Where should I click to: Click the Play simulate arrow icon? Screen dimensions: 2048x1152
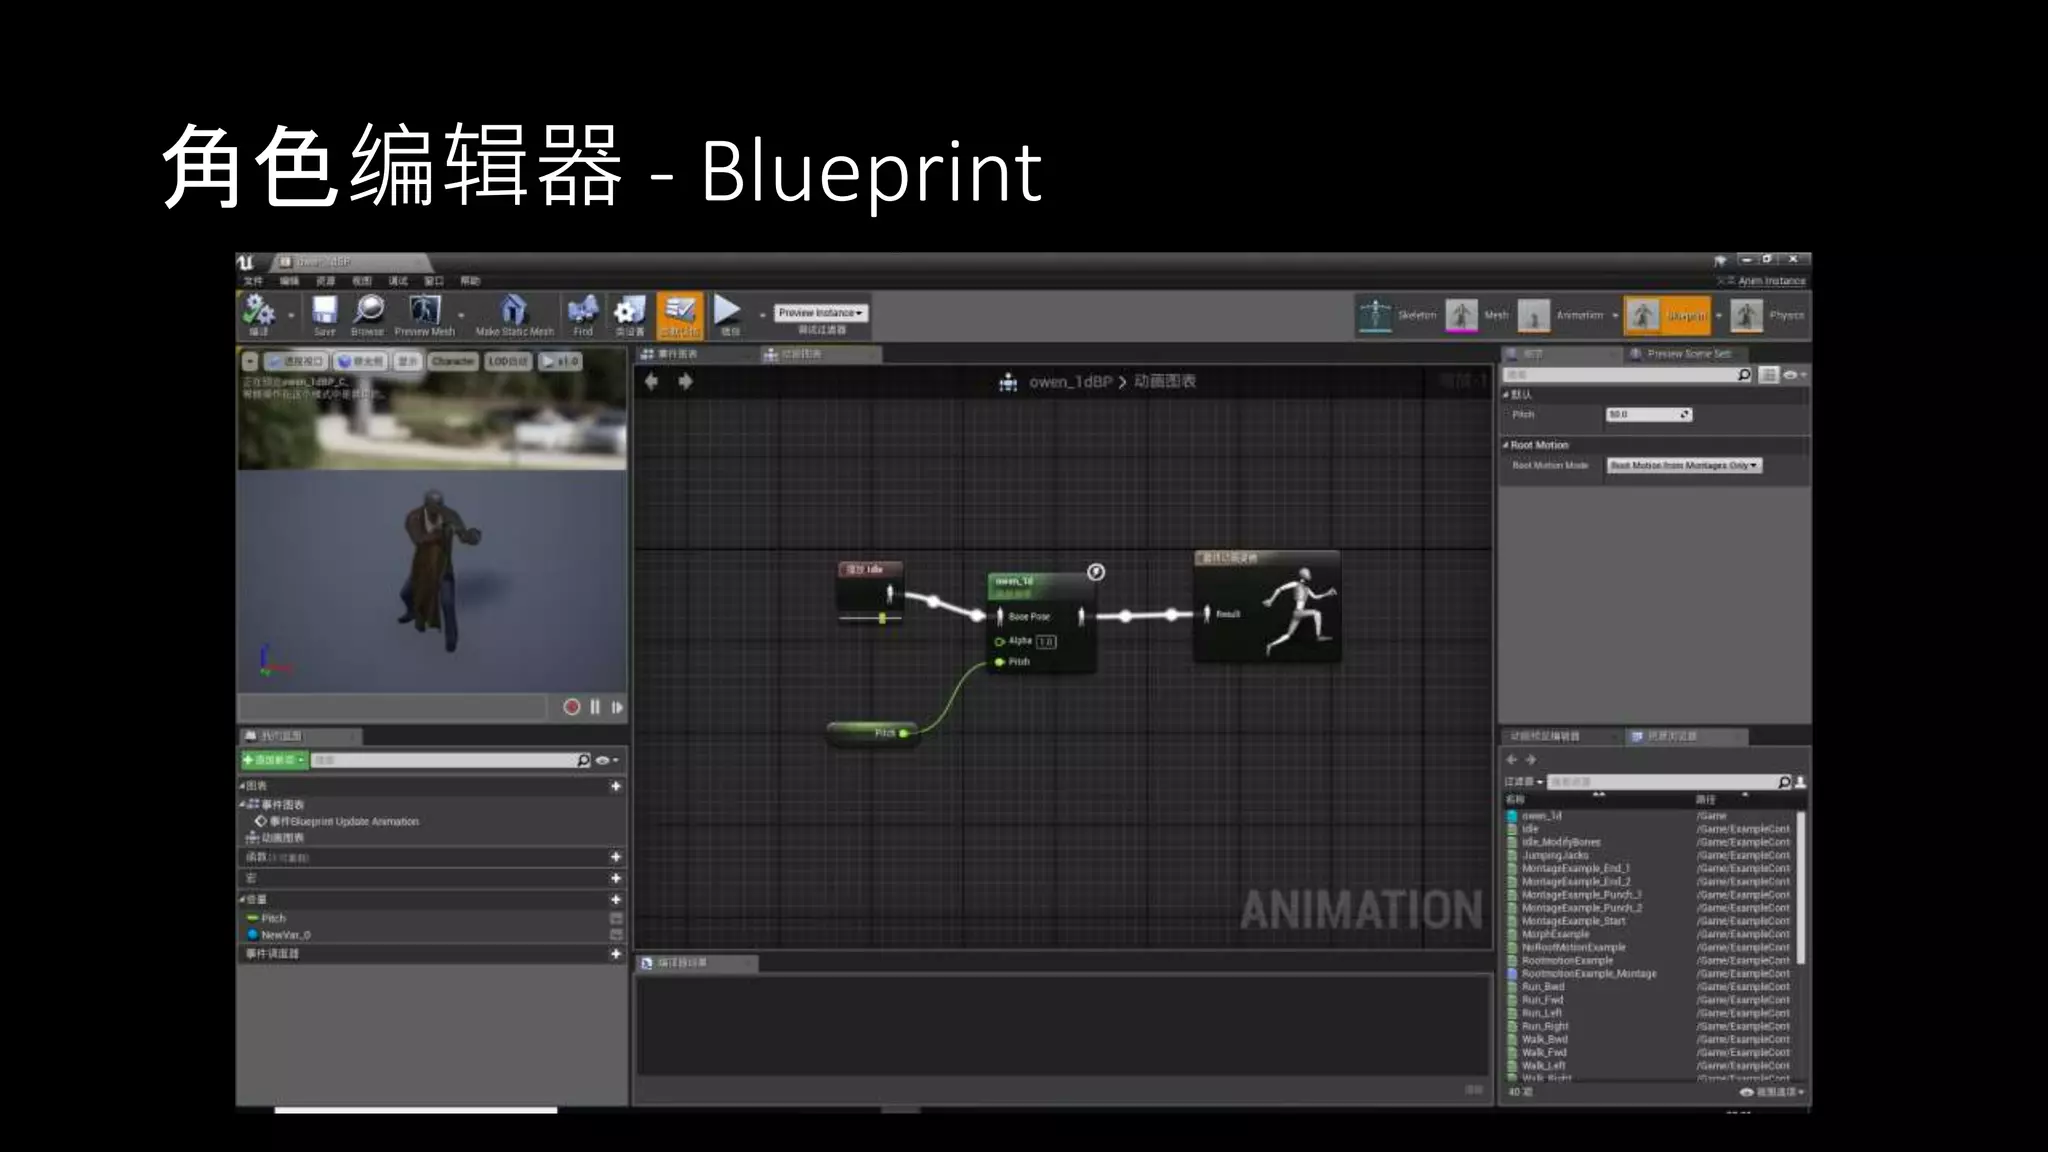728,310
